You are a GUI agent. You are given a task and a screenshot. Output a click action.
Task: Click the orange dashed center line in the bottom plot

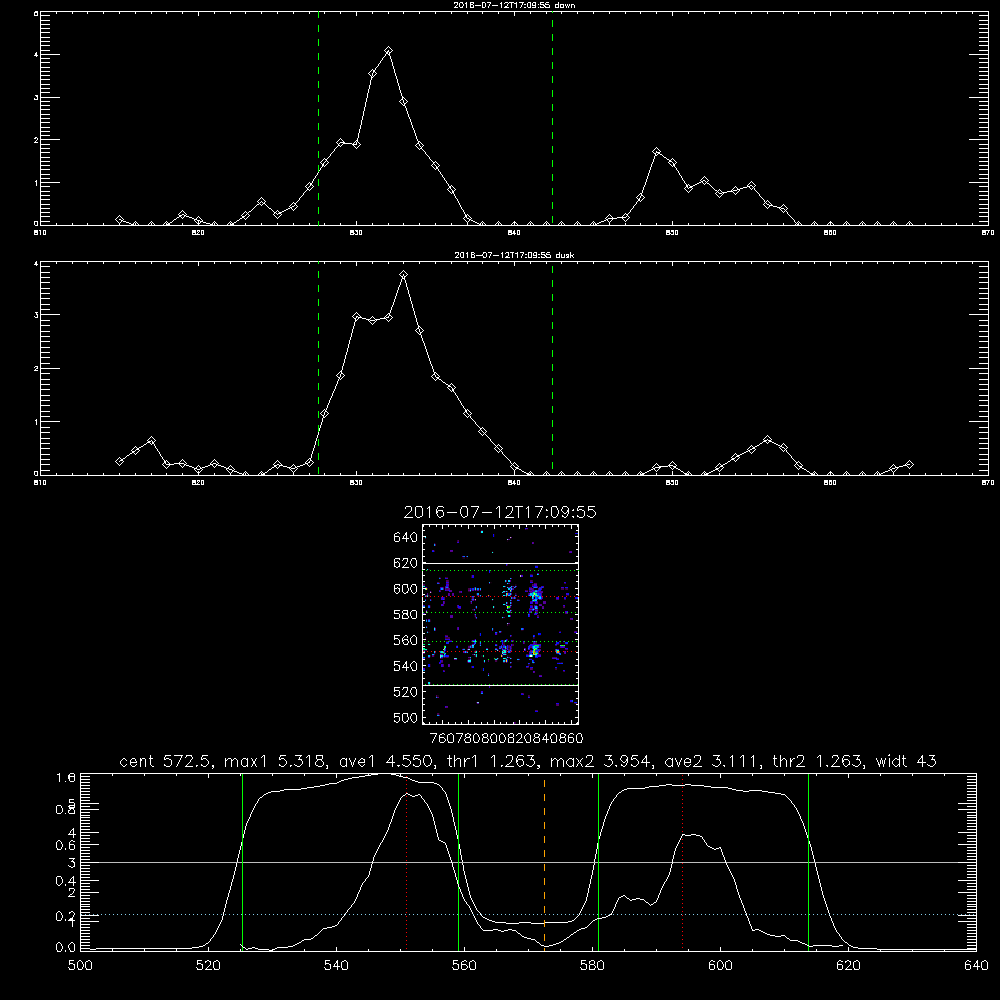[x=544, y=861]
